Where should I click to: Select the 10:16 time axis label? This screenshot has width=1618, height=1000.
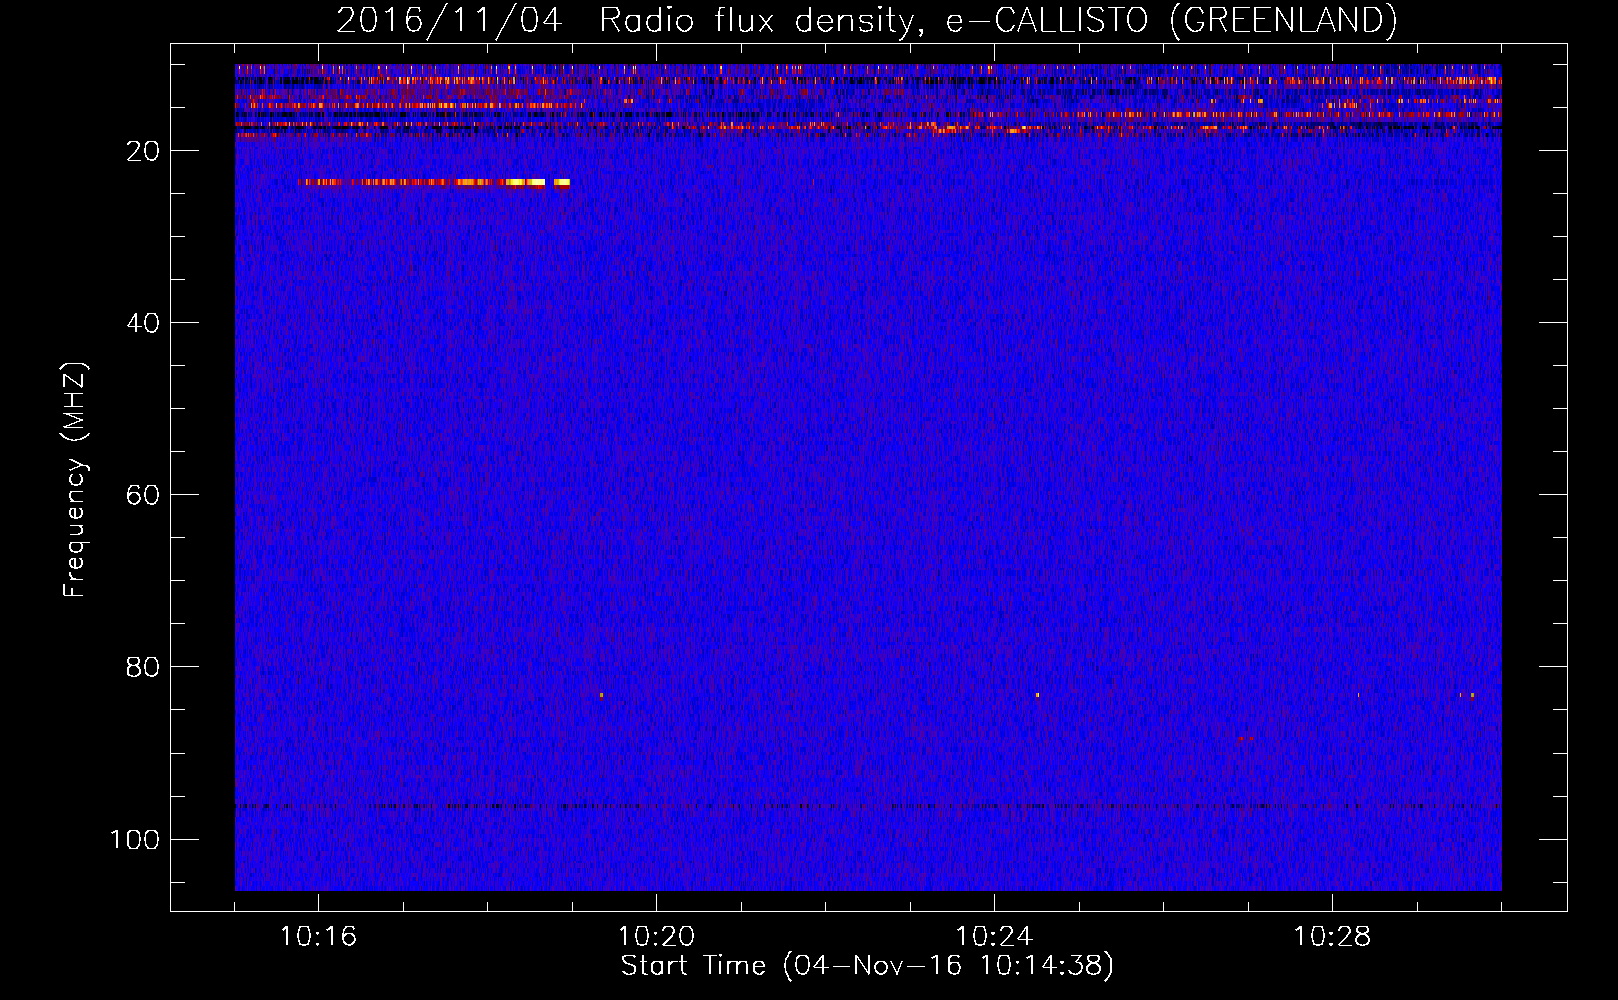[x=318, y=937]
